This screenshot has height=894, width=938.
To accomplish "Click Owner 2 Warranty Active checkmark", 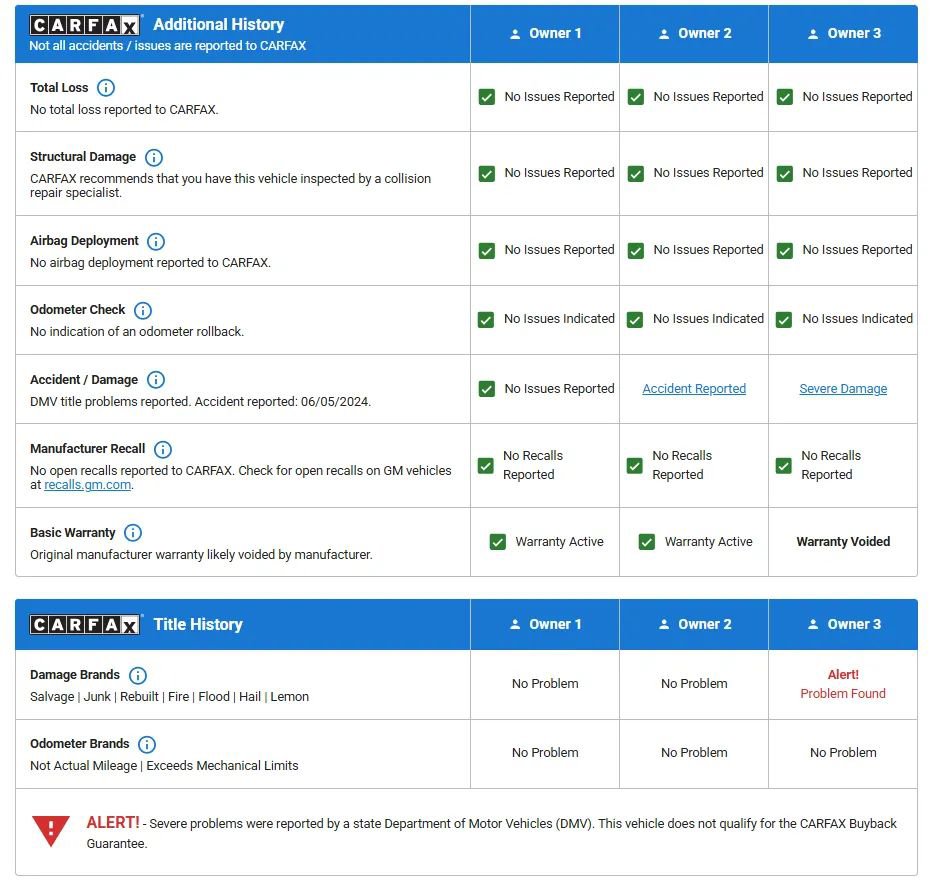I will click(x=646, y=542).
